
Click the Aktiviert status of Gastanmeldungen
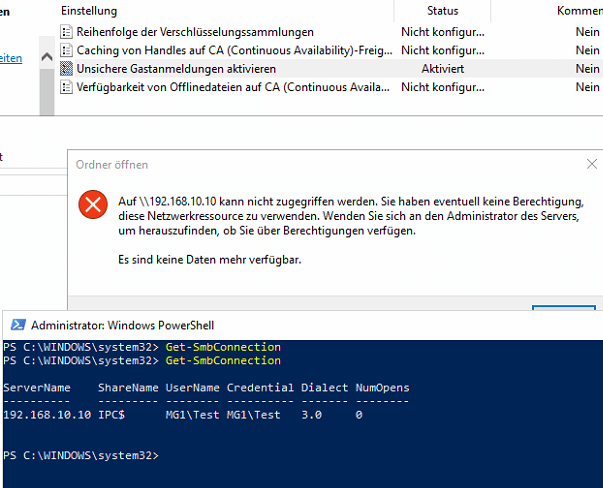point(442,69)
